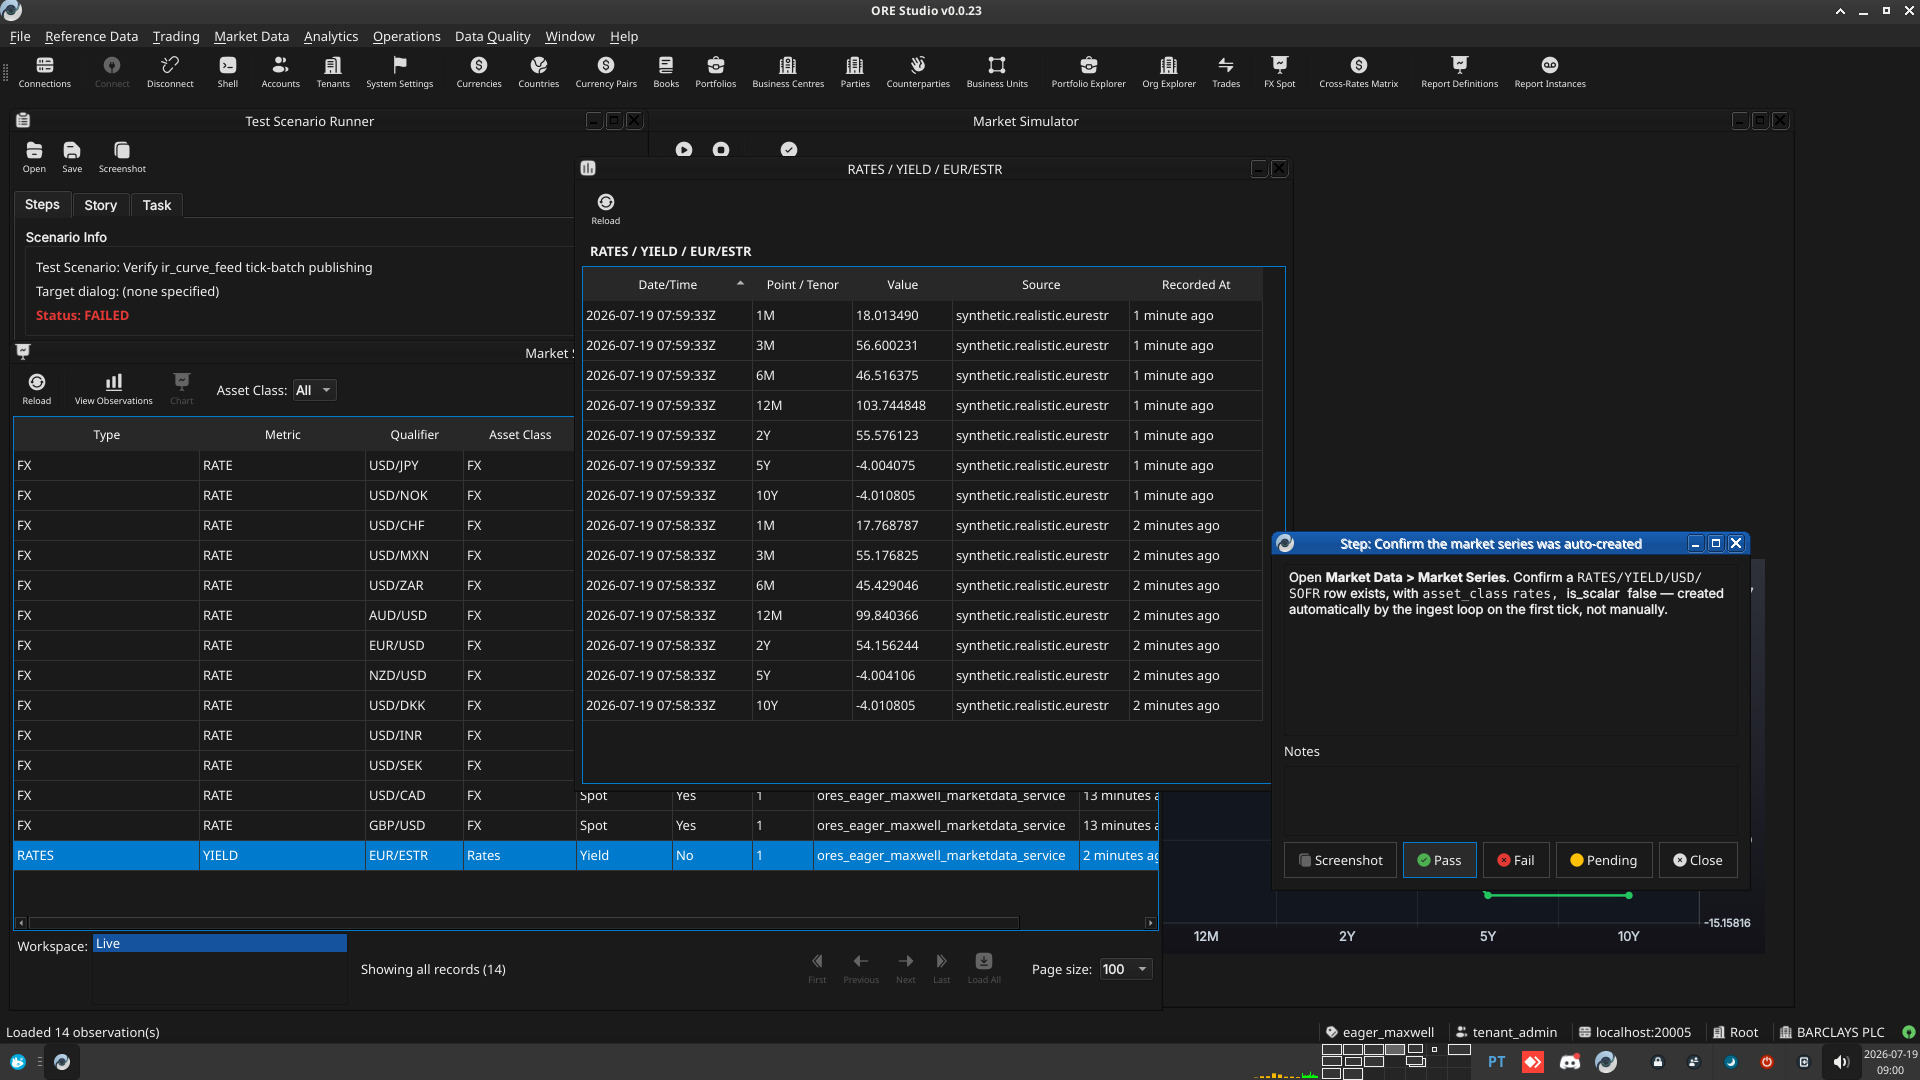Open the Books toolbar icon

pyautogui.click(x=666, y=71)
